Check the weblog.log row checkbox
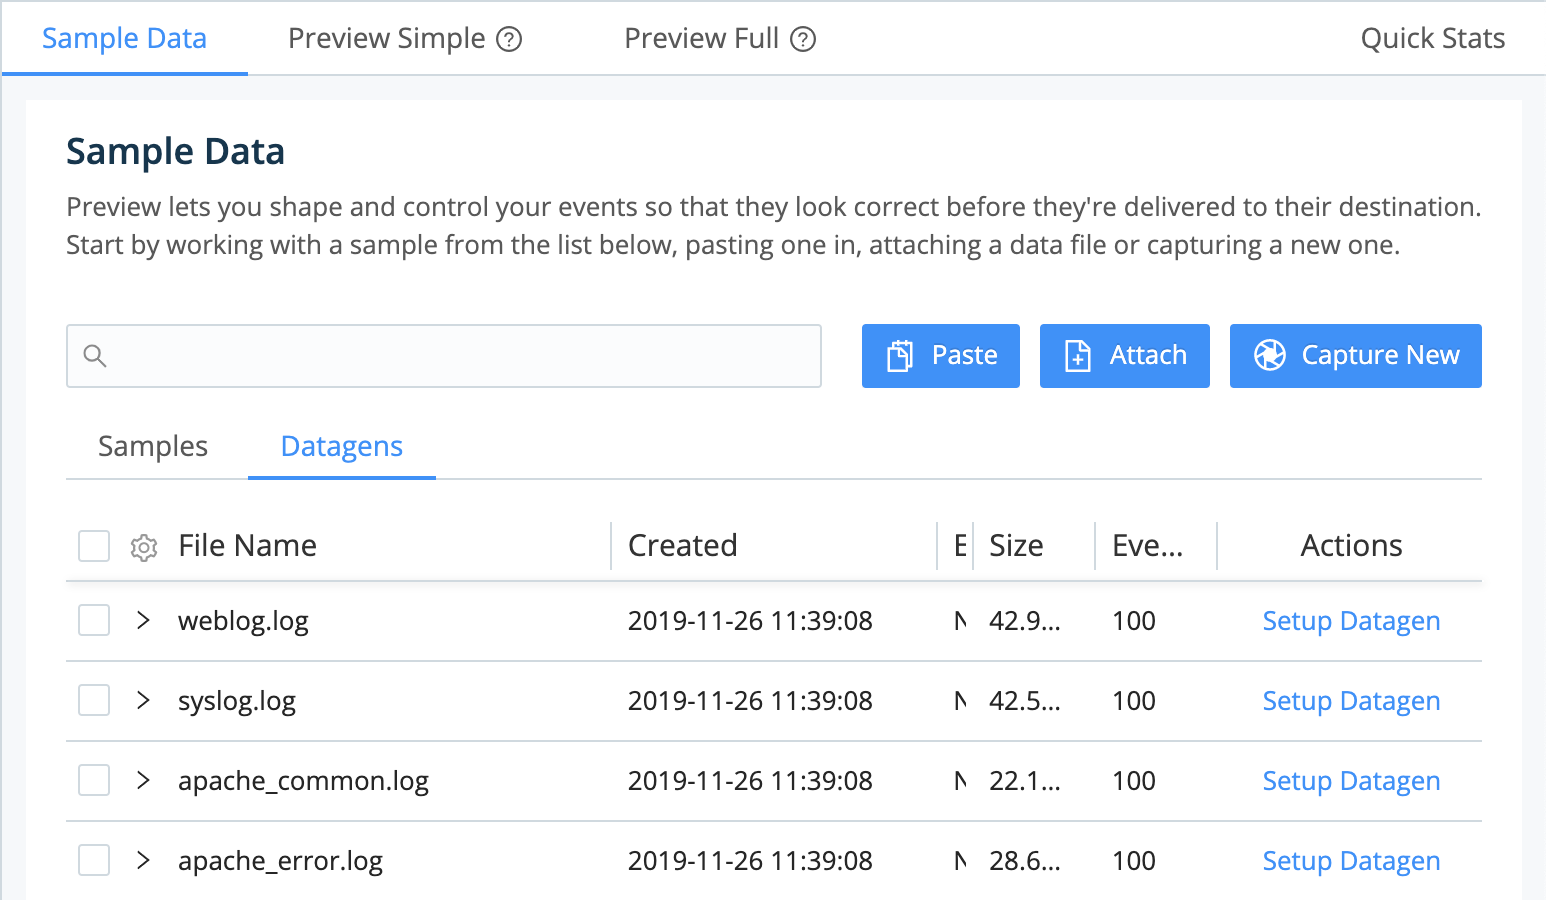This screenshot has width=1546, height=900. click(93, 620)
